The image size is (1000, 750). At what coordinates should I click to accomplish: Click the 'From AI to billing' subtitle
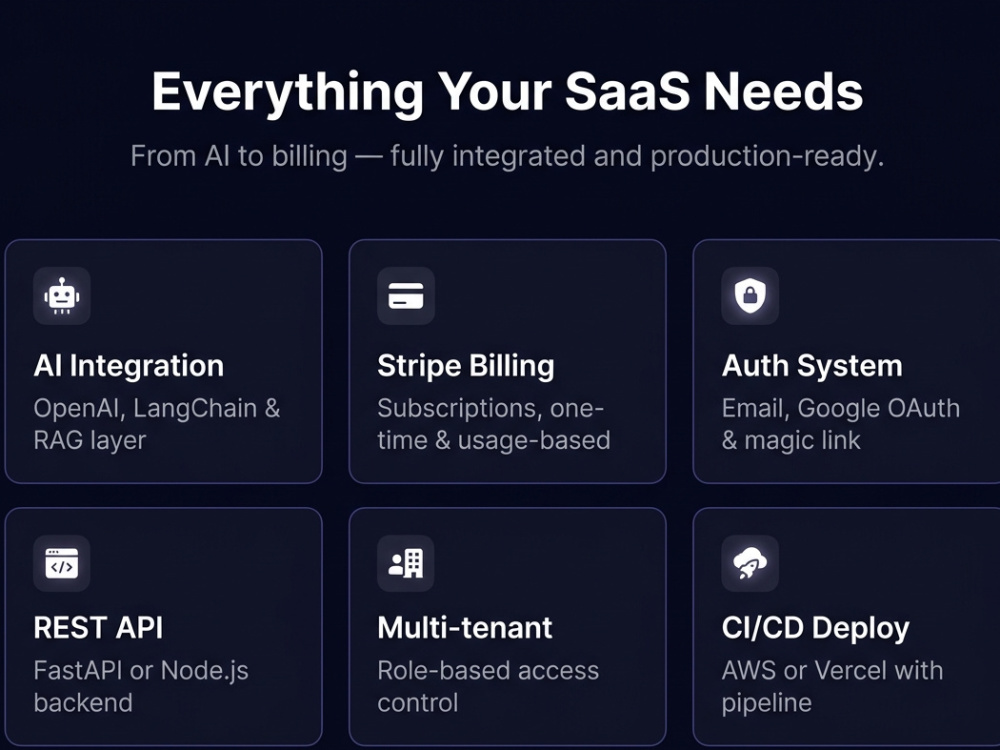coord(507,156)
